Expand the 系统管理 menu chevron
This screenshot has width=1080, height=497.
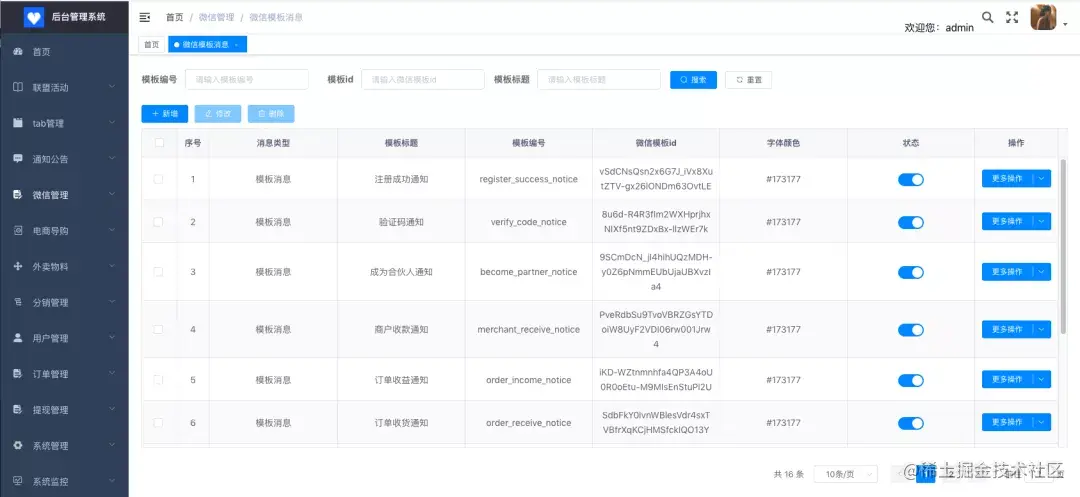[x=112, y=445]
